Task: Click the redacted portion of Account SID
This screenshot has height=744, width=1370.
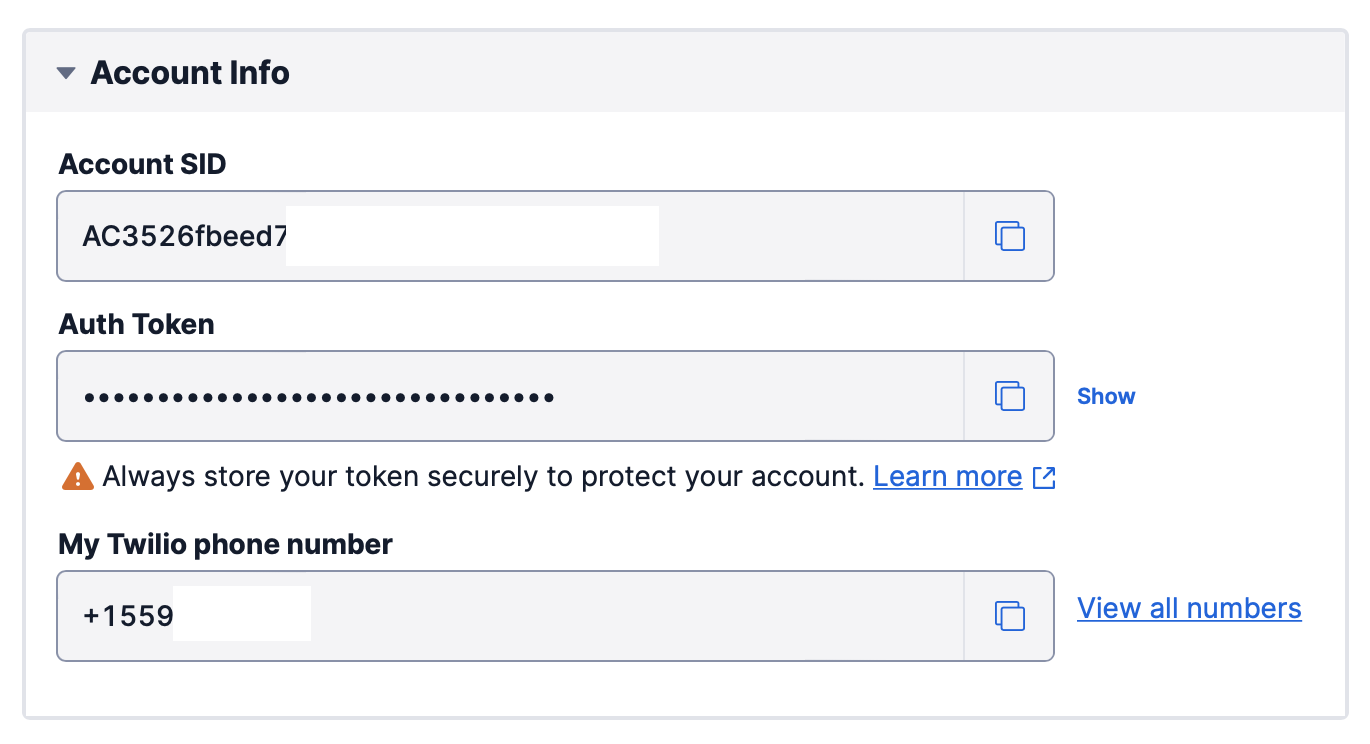Action: point(472,236)
